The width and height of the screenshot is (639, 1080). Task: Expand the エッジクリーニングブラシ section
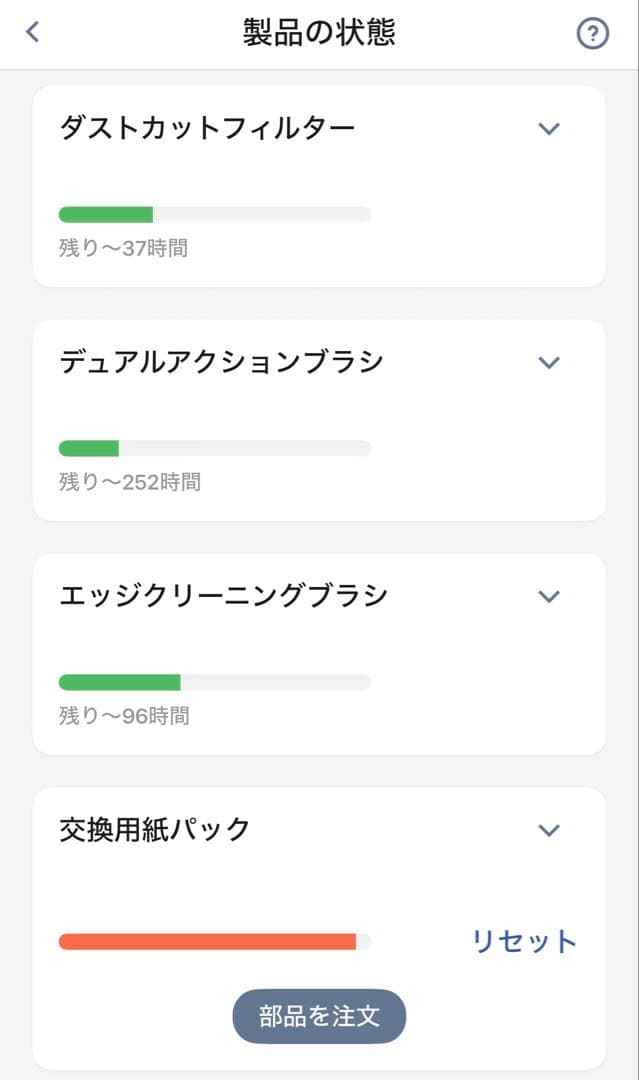(548, 596)
